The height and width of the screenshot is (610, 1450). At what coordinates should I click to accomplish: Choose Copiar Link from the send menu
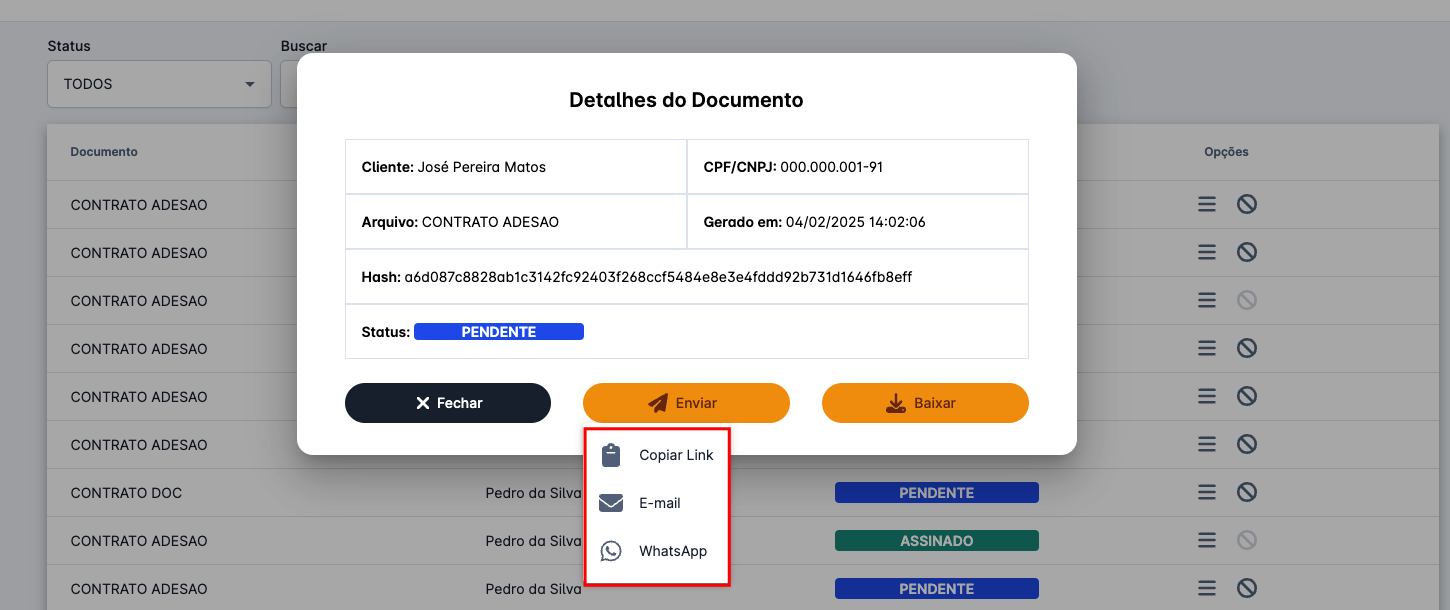(676, 456)
